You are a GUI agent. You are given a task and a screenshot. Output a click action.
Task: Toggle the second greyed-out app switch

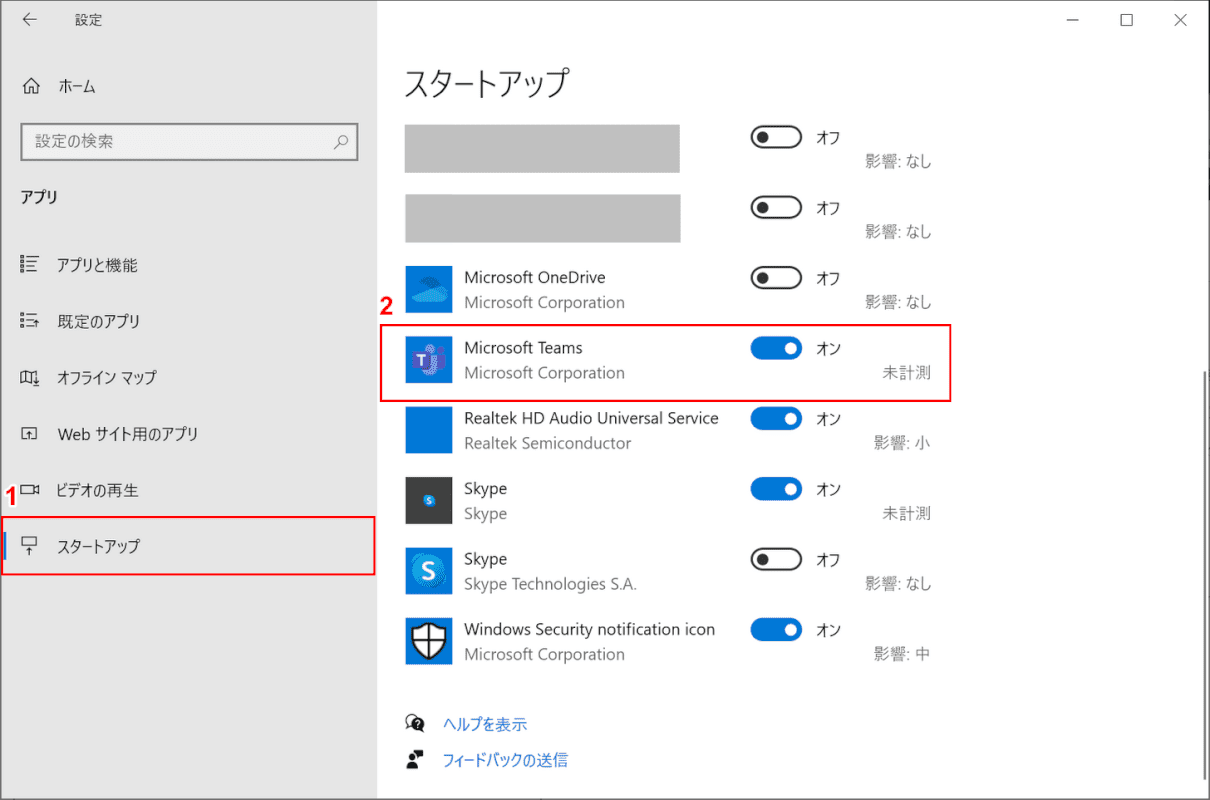point(776,207)
